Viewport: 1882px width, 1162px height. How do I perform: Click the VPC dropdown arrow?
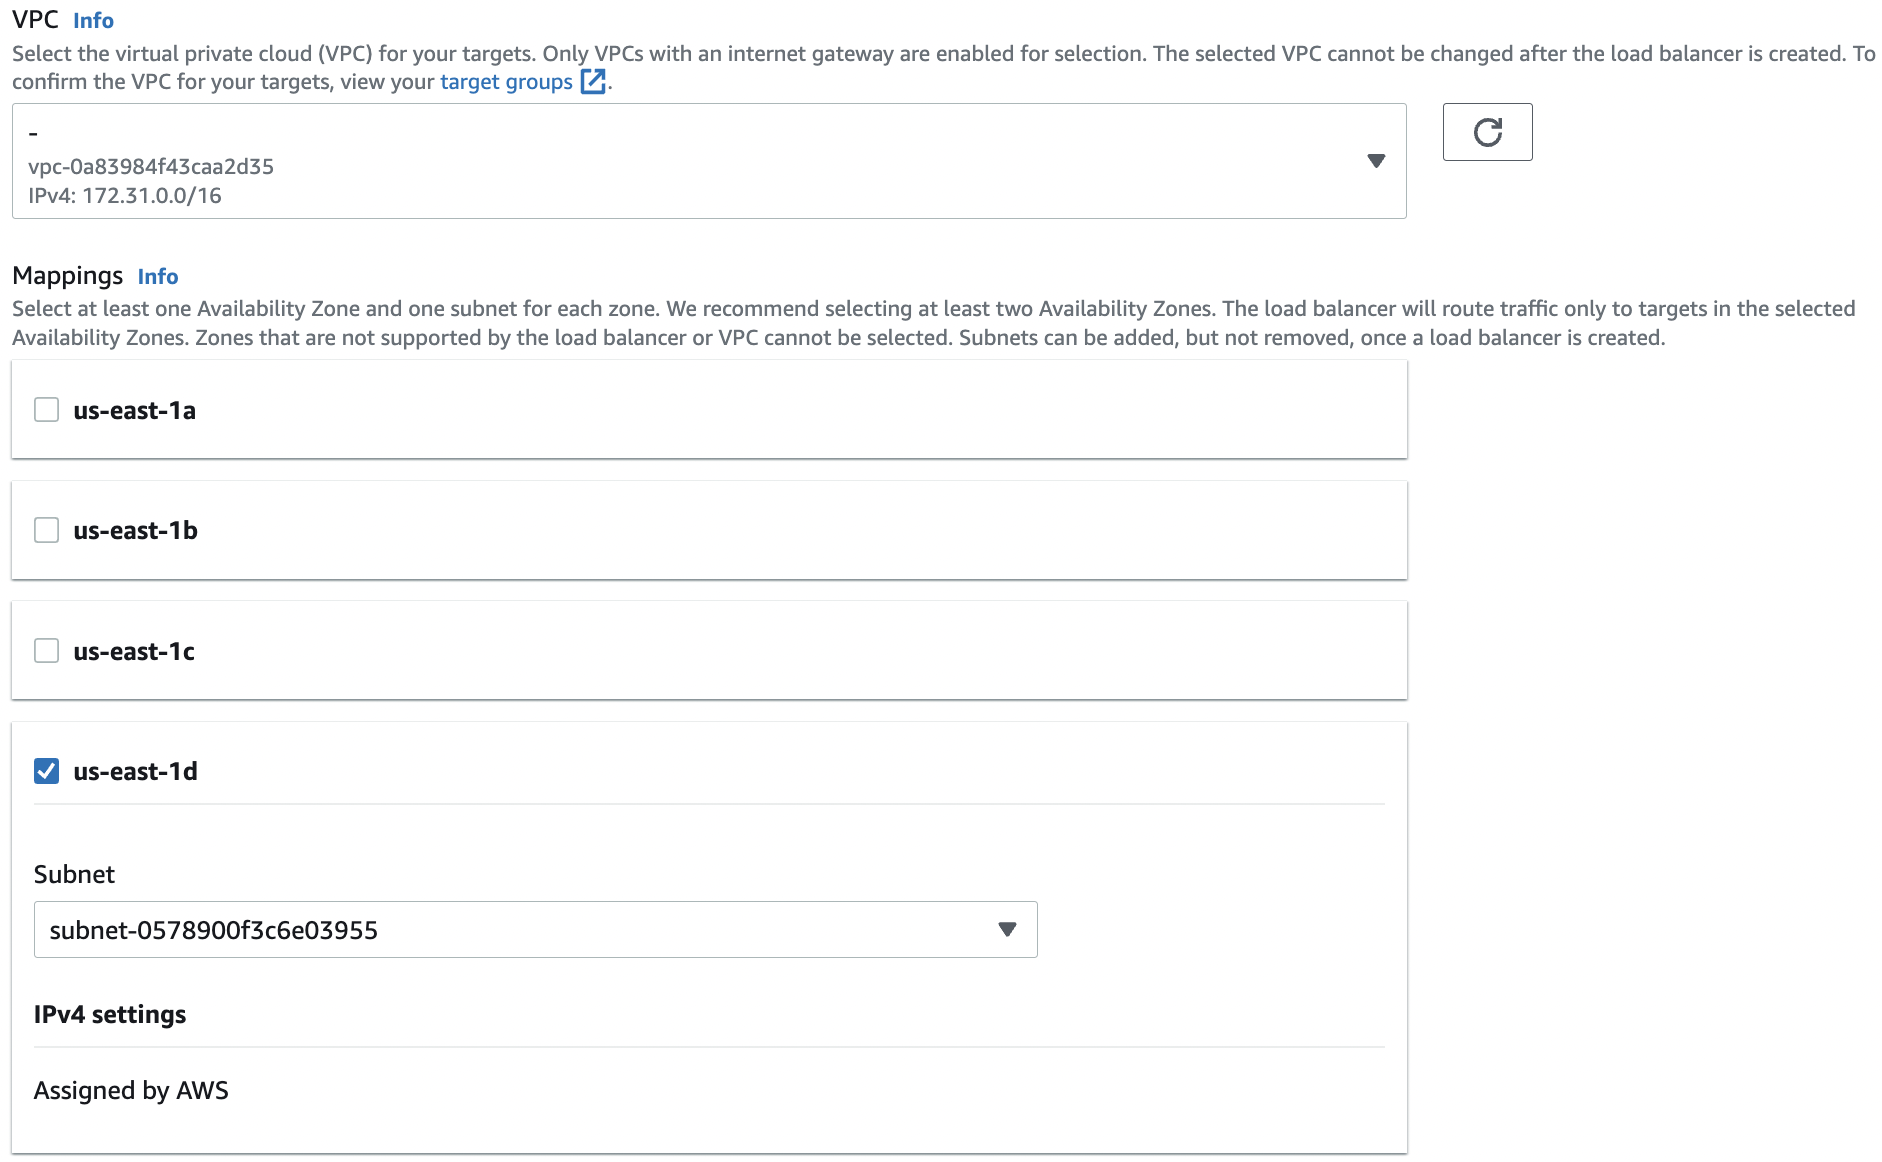tap(1376, 161)
